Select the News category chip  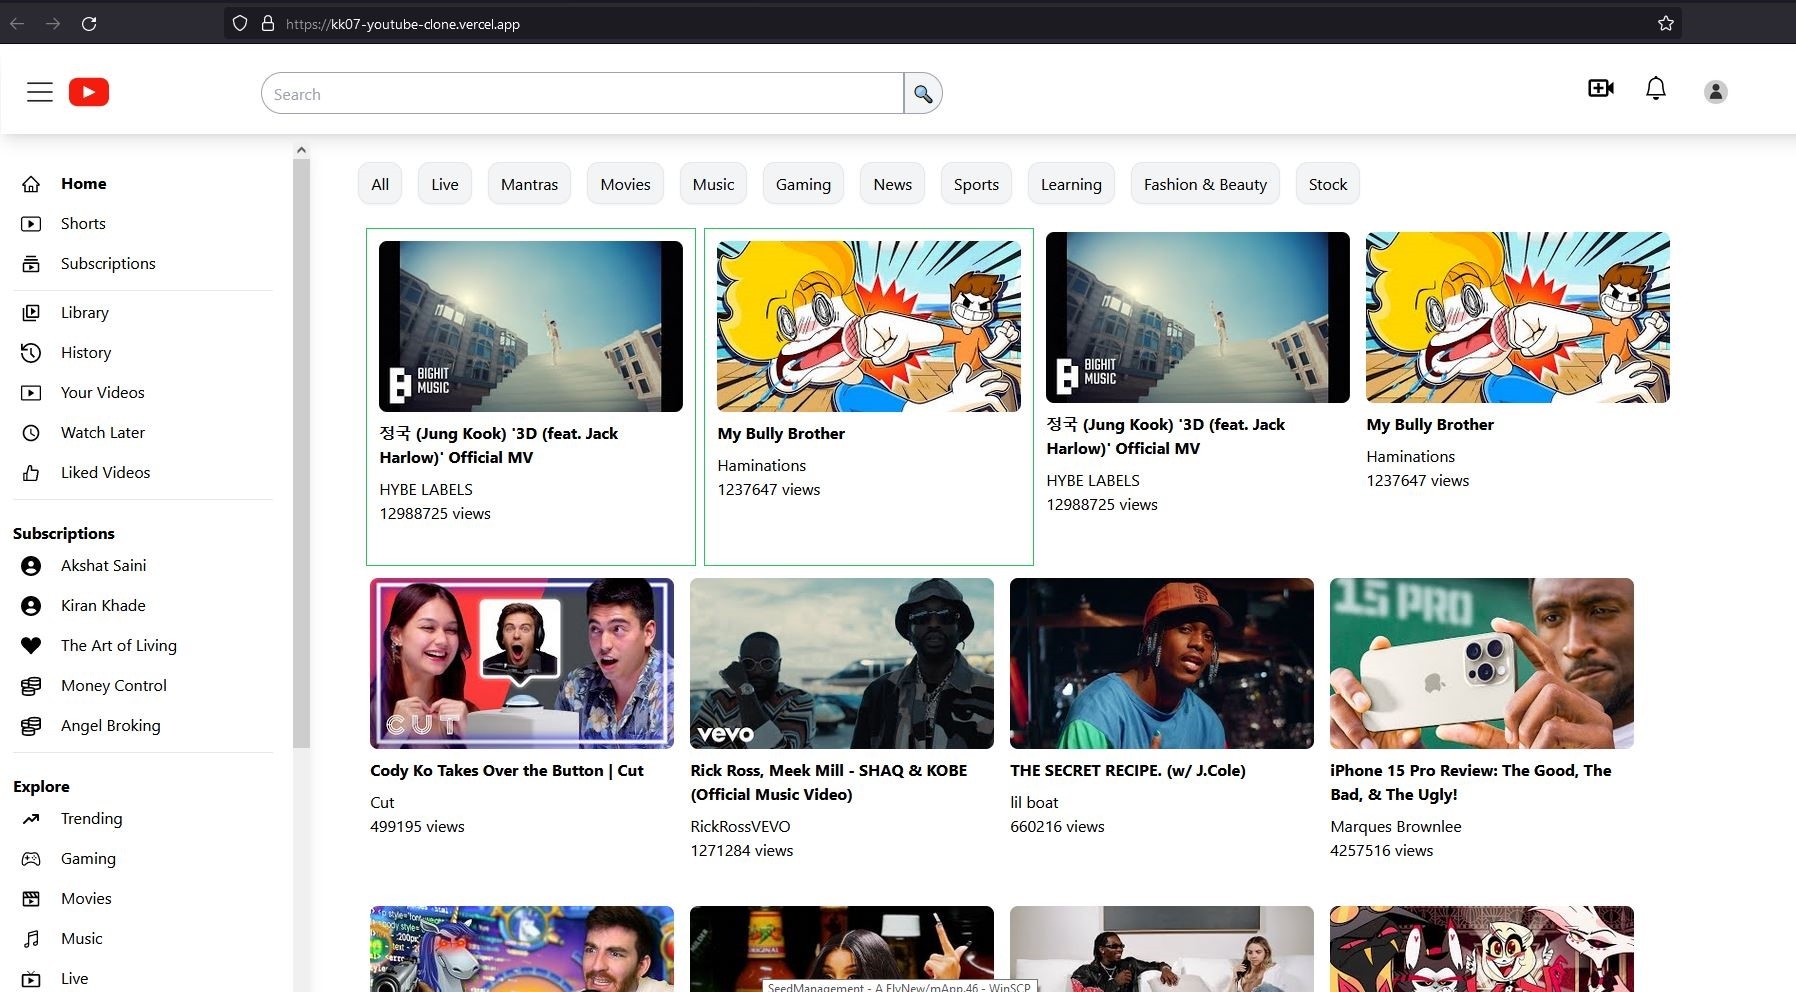click(893, 184)
